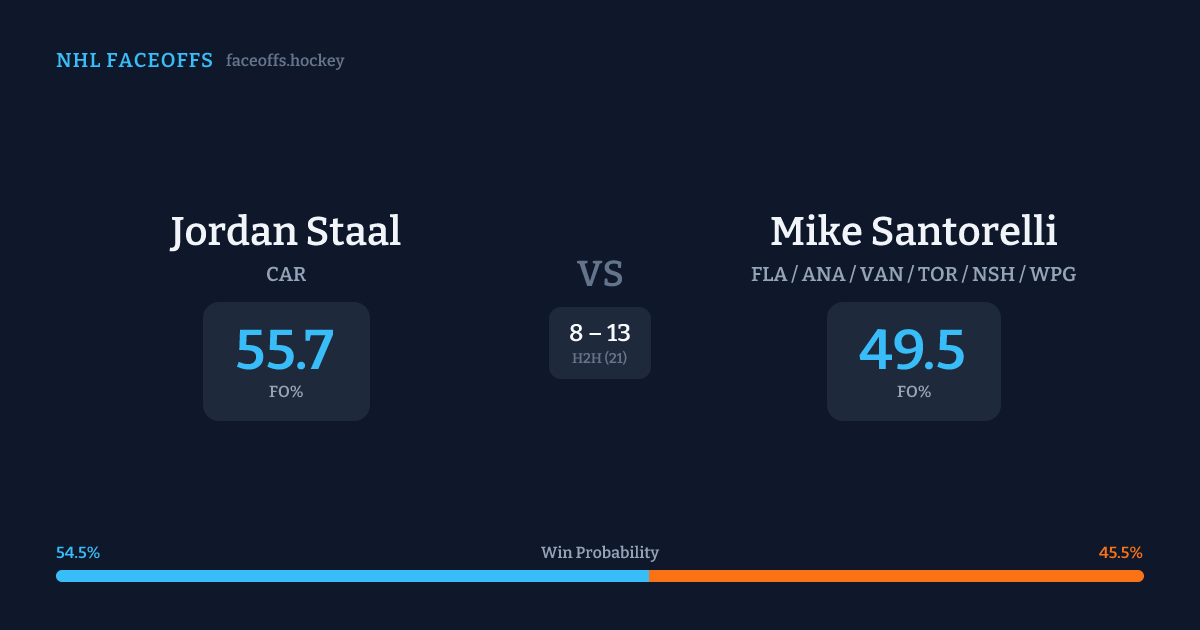Screen dimensions: 1200x630
Task: Select the Mike Santorelli player name
Action: click(913, 231)
